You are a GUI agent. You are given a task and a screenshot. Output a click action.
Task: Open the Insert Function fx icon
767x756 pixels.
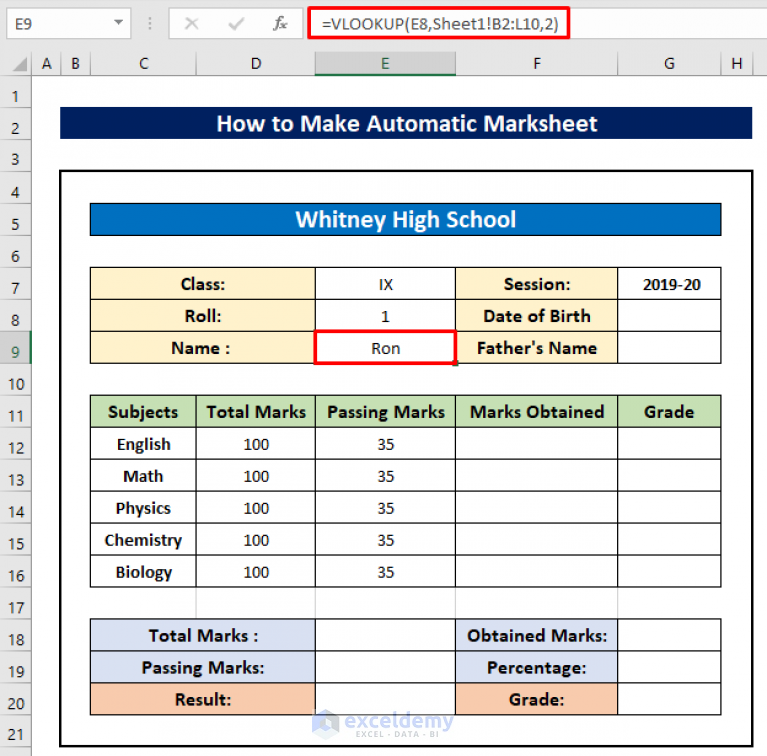(280, 23)
